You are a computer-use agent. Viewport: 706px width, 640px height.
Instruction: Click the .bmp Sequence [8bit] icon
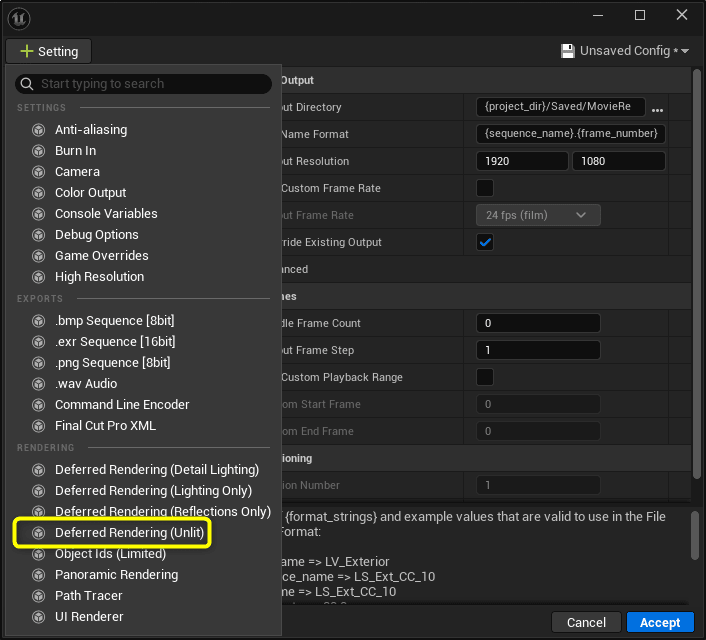39,321
